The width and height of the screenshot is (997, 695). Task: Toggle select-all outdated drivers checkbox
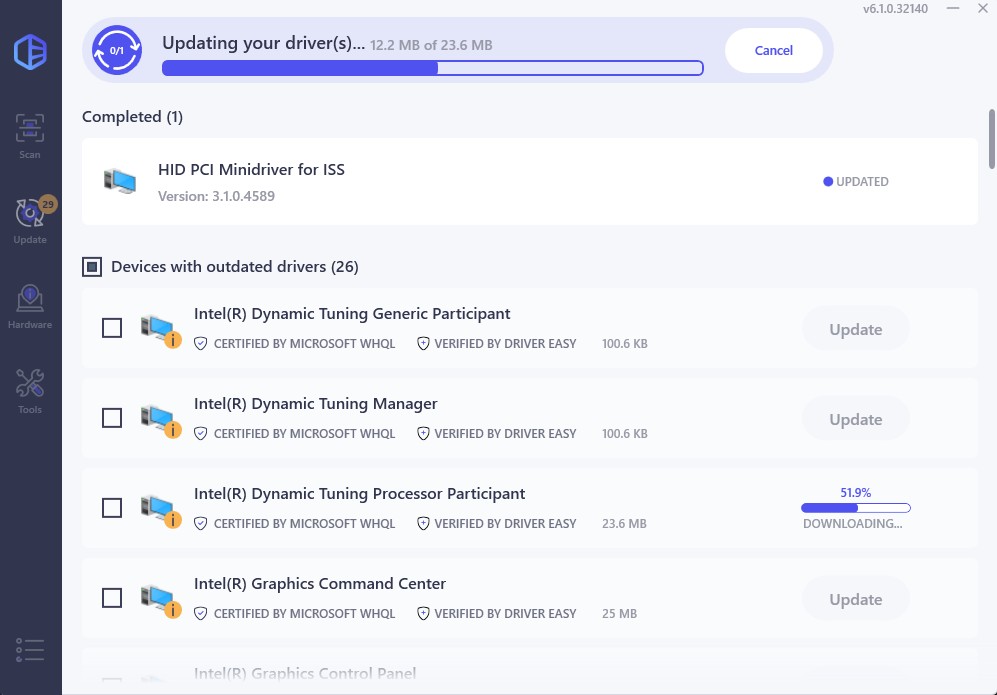point(92,267)
